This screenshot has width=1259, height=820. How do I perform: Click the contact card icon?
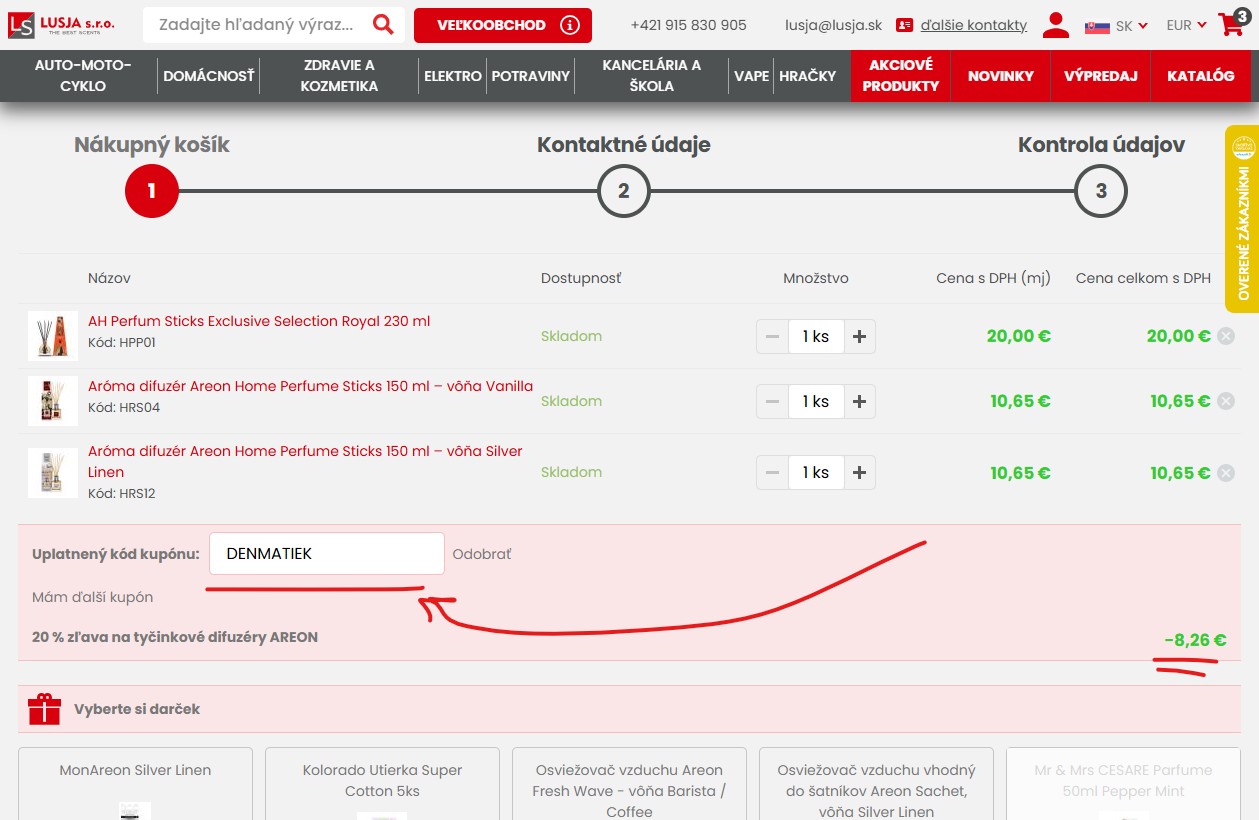(x=904, y=25)
